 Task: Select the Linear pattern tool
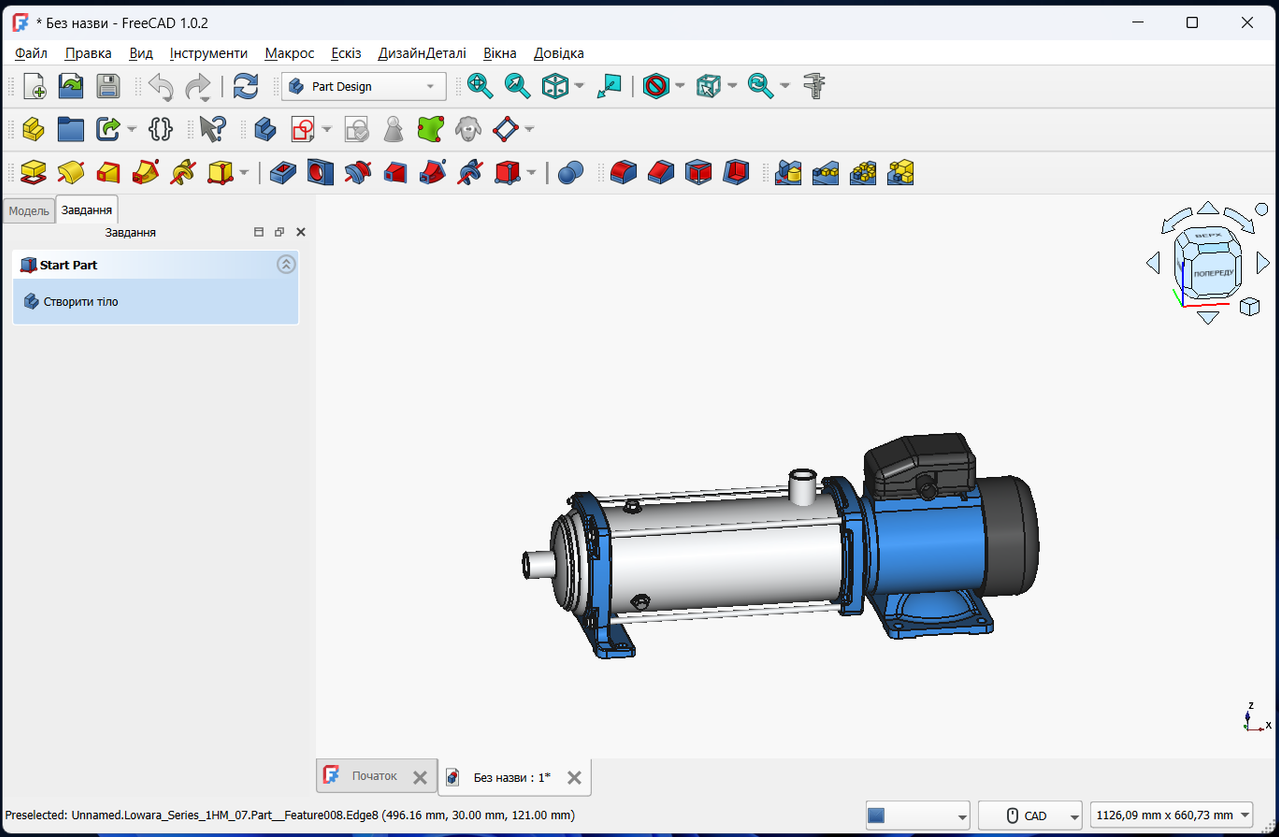click(825, 173)
